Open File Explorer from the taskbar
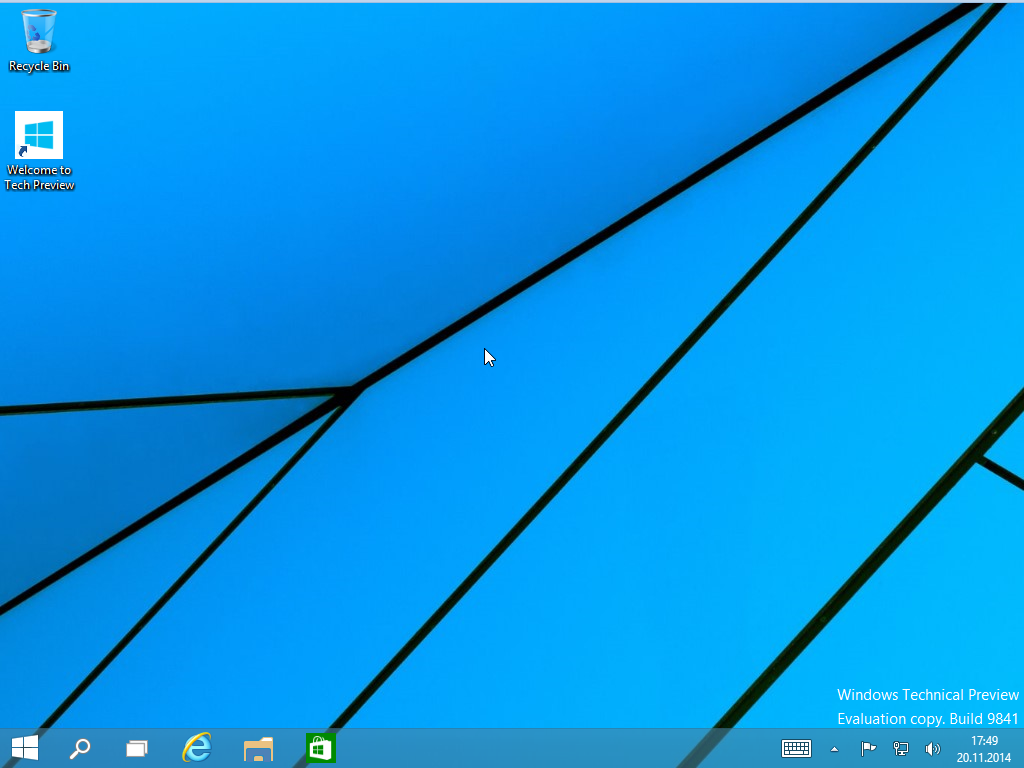Viewport: 1024px width, 768px height. point(258,749)
